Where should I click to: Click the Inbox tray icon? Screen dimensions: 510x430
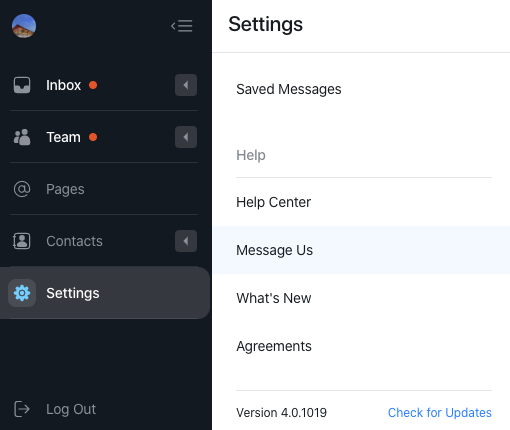tap(22, 85)
